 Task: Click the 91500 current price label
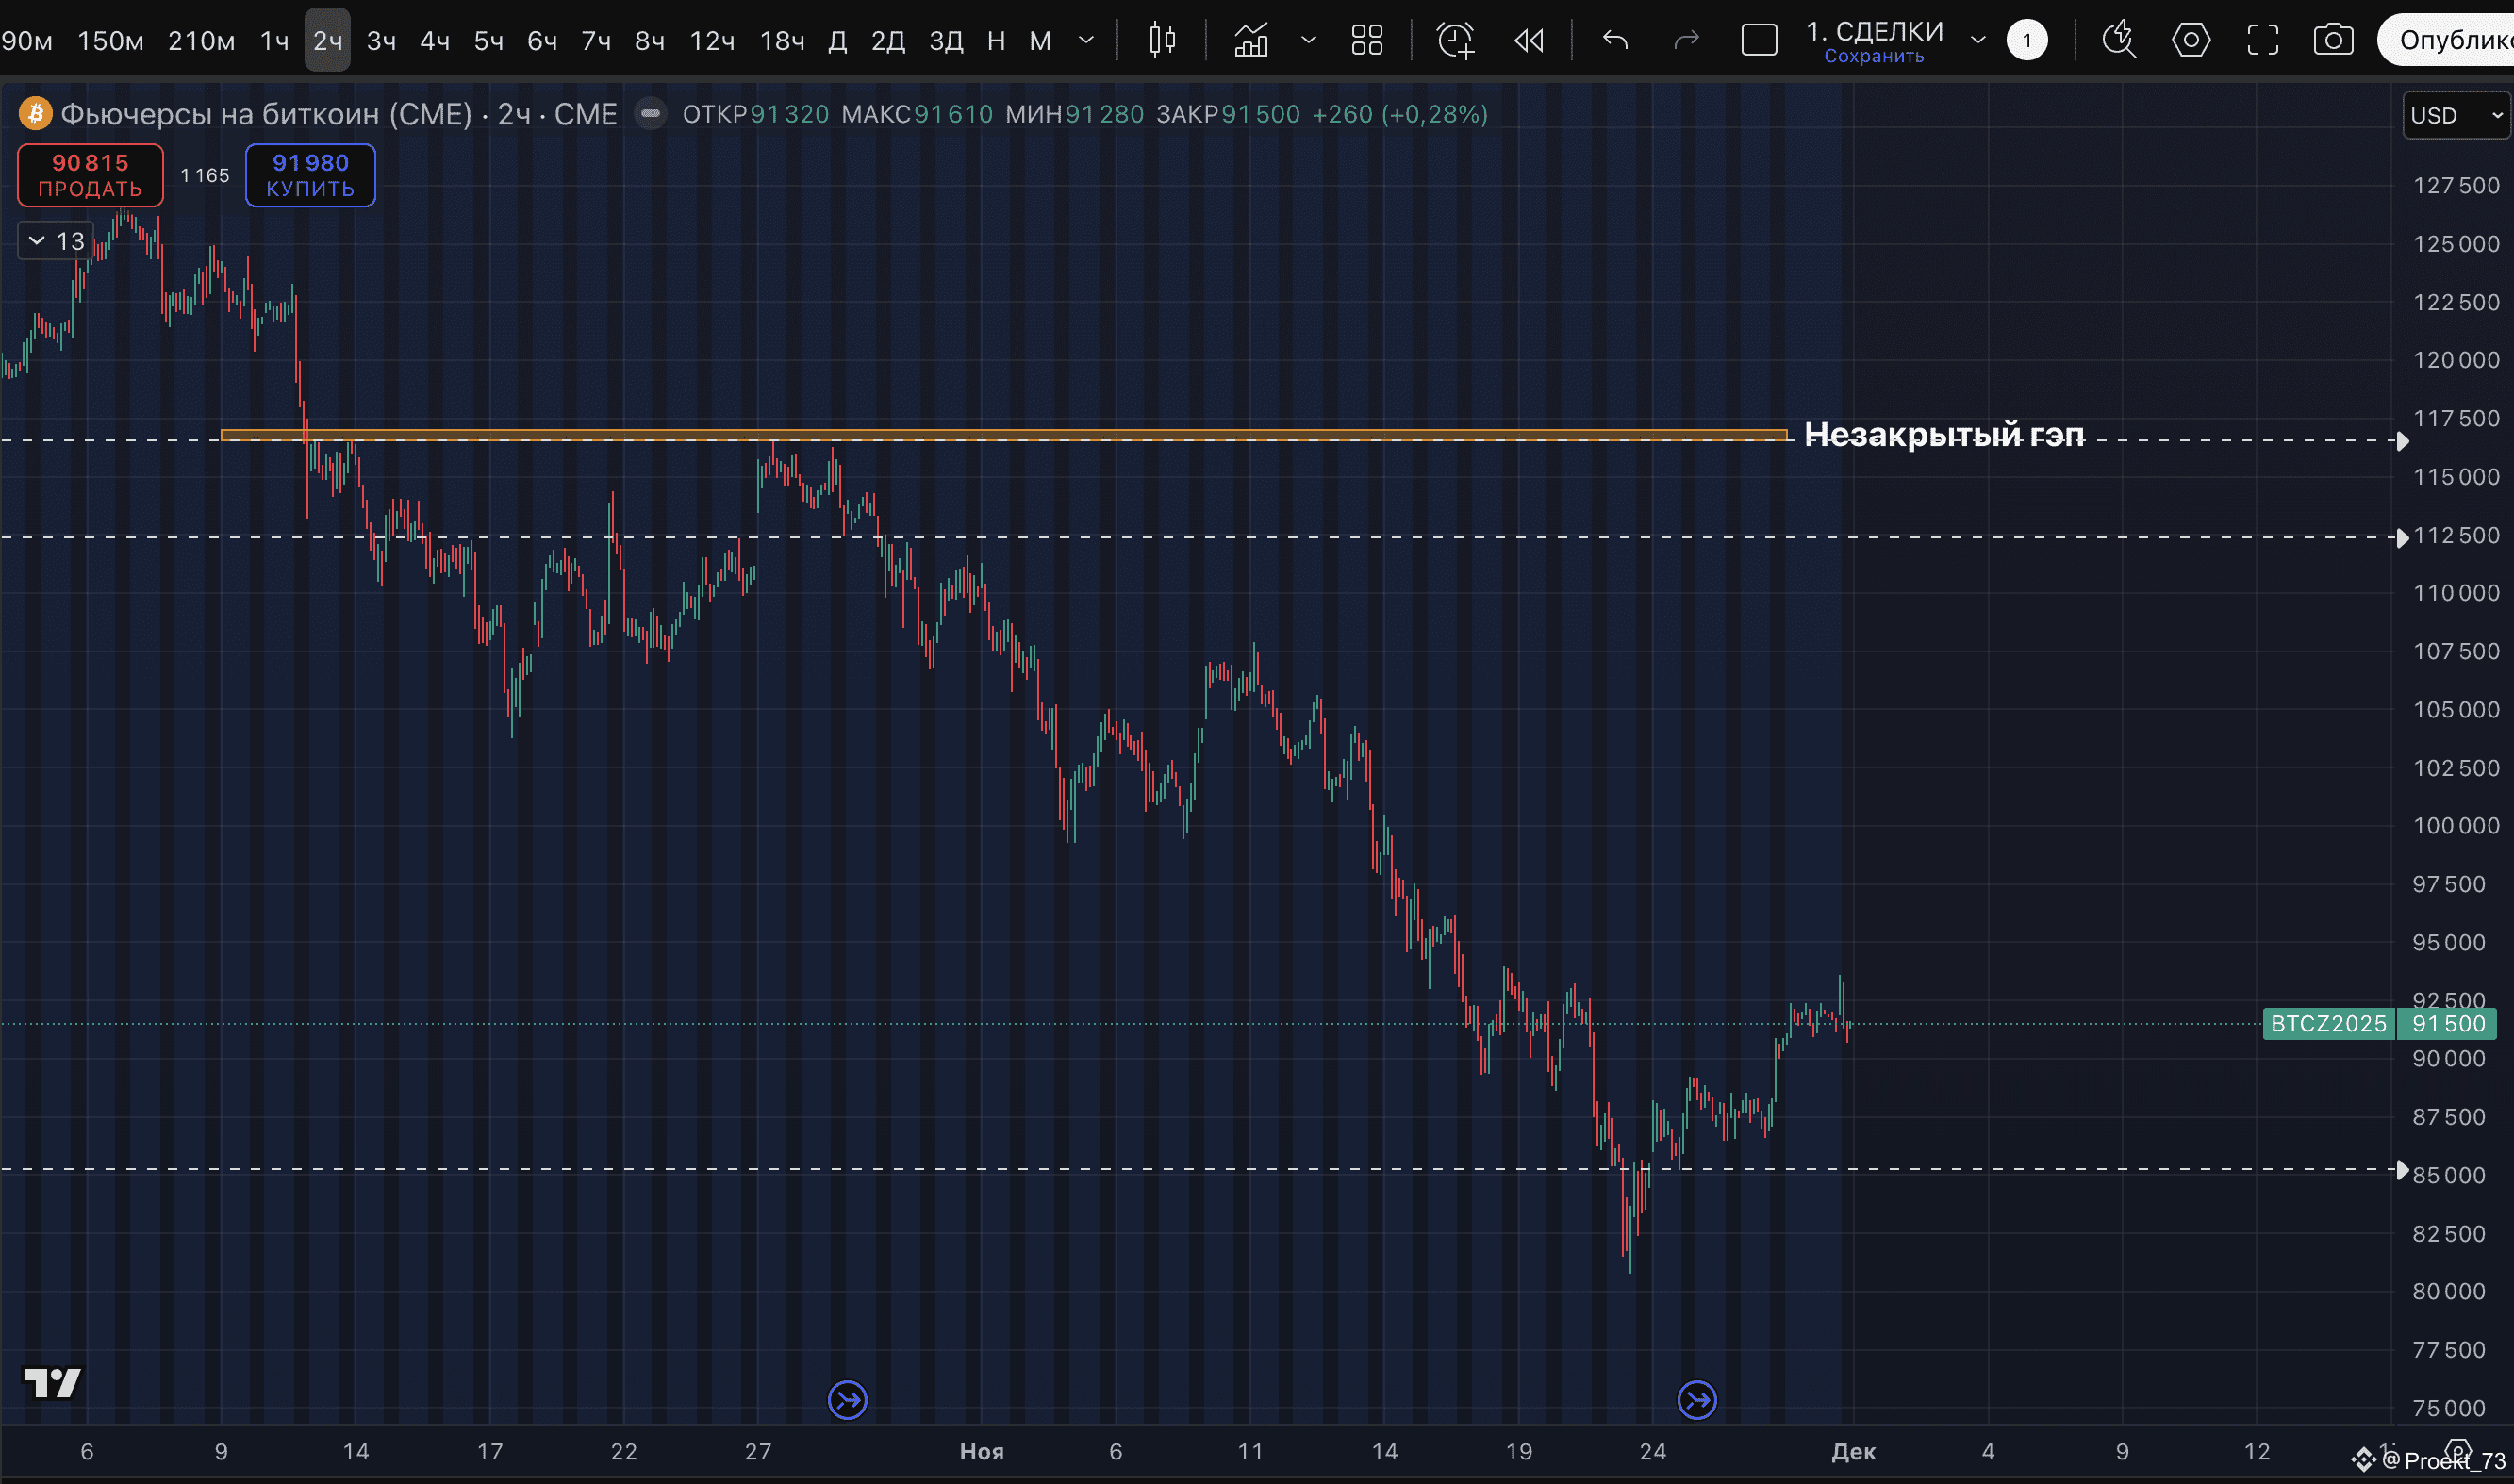[x=2447, y=1024]
